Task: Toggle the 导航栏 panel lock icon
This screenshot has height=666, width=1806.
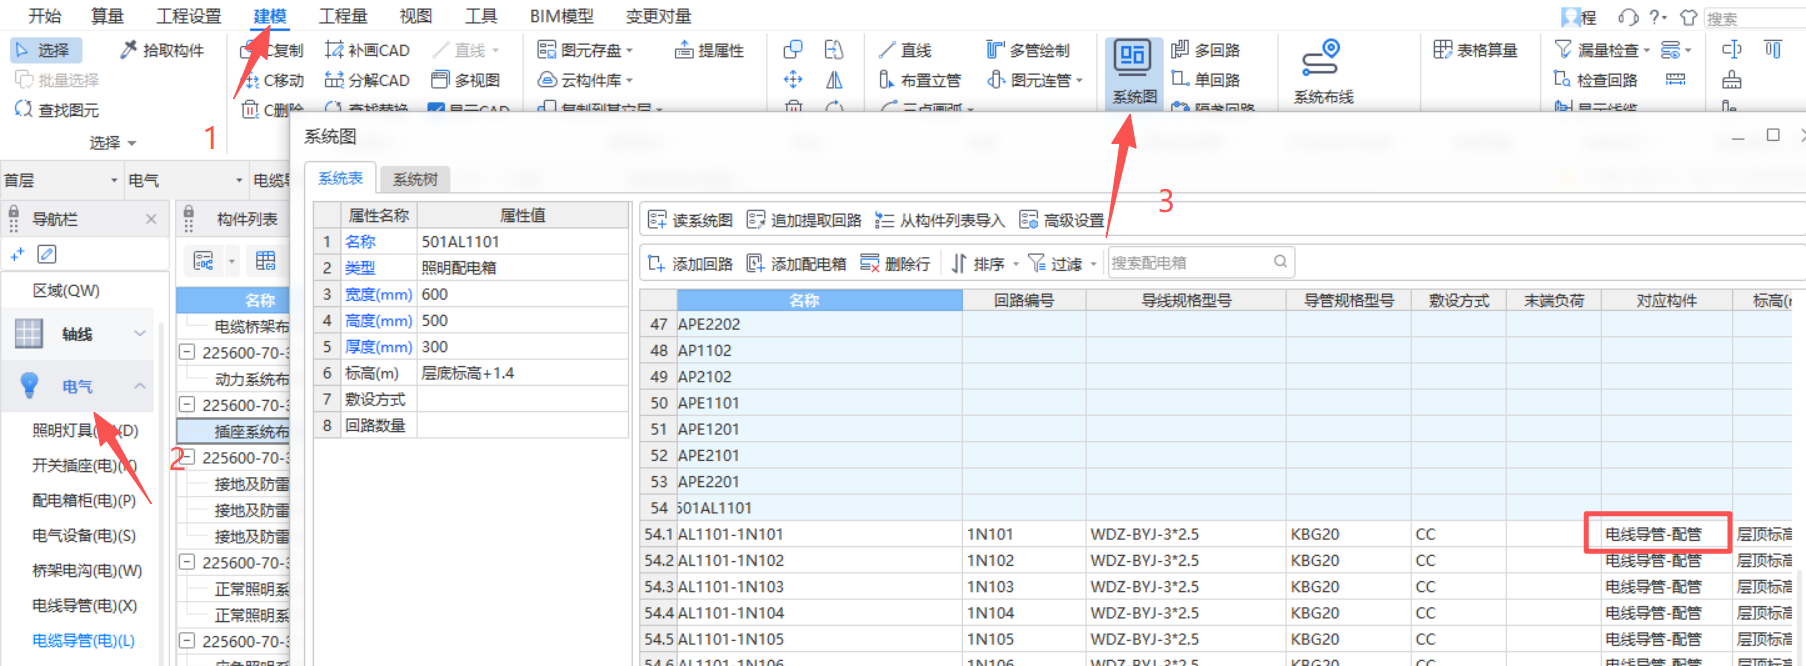Action: [x=14, y=218]
